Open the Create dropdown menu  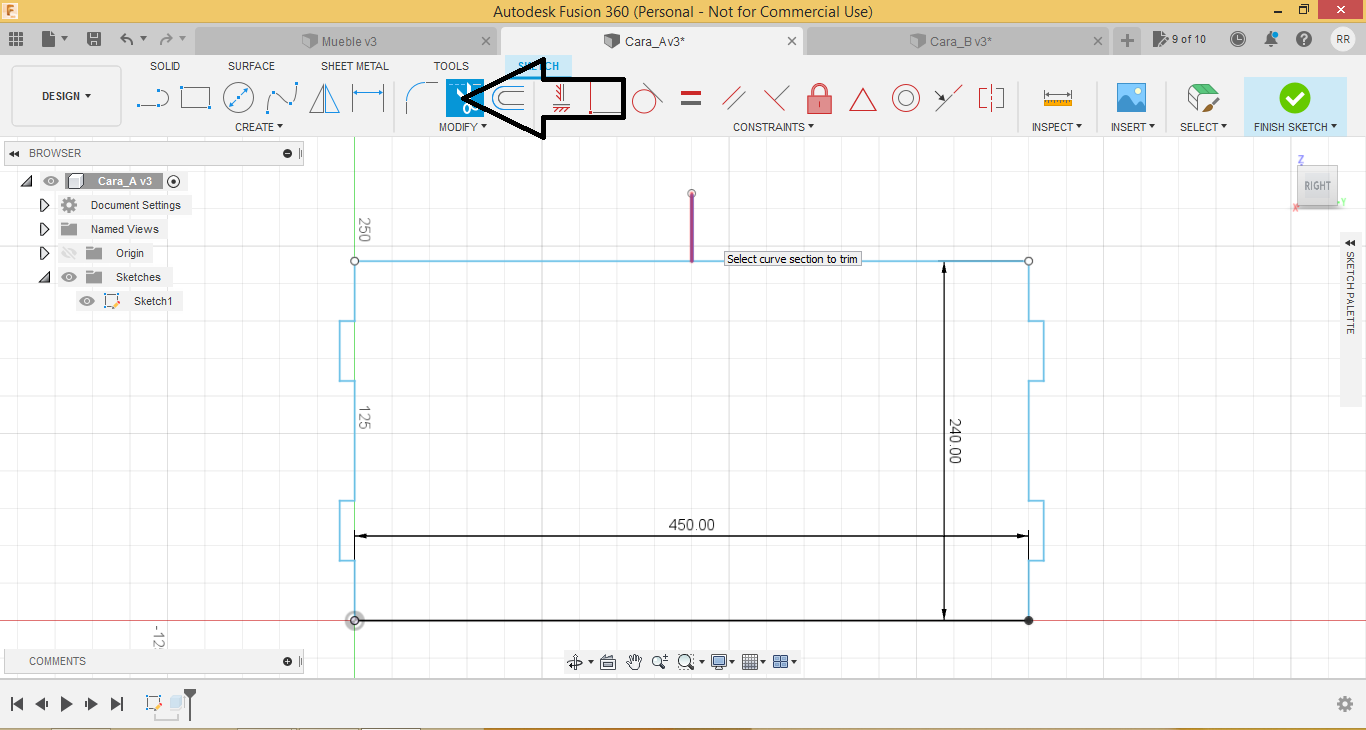pyautogui.click(x=259, y=127)
